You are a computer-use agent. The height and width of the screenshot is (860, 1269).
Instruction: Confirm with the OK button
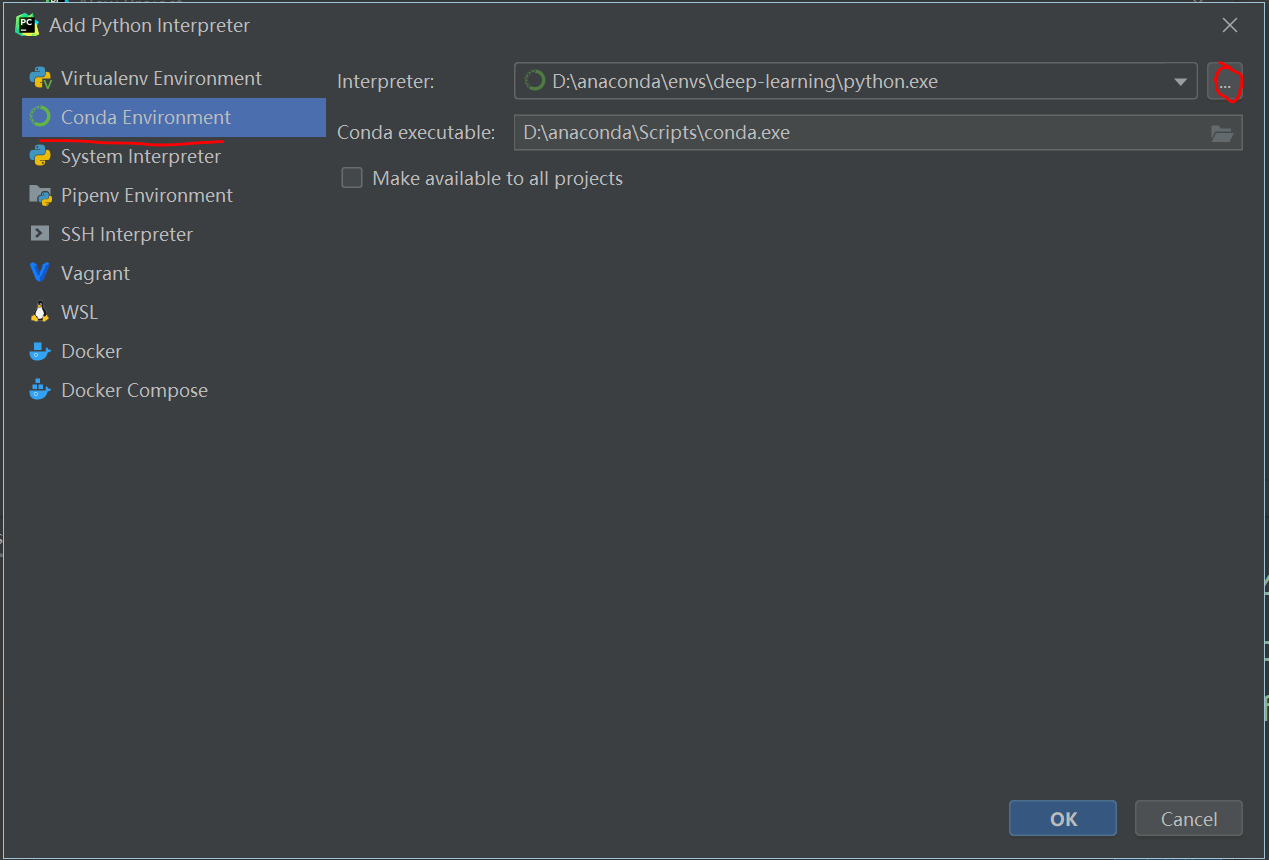point(1062,819)
